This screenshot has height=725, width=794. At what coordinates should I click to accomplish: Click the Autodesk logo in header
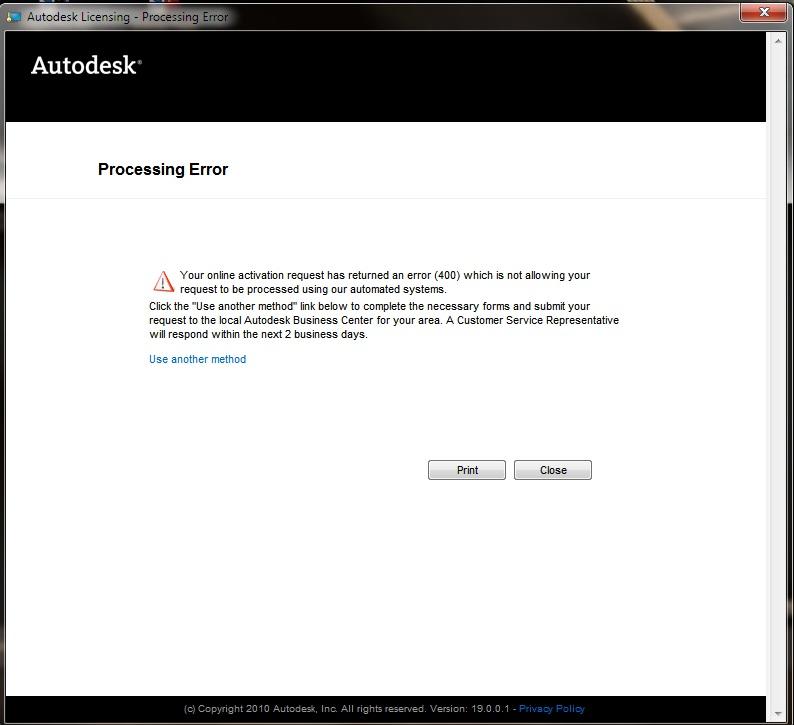pos(86,66)
